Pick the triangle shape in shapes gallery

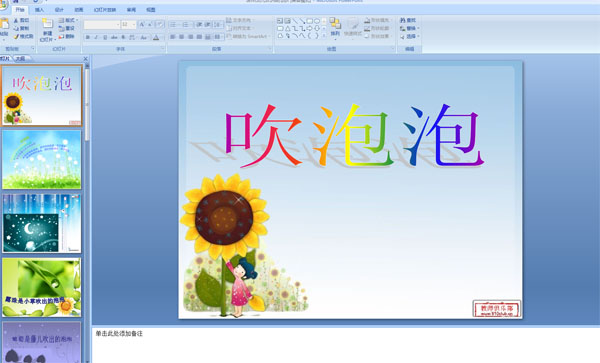[287, 28]
